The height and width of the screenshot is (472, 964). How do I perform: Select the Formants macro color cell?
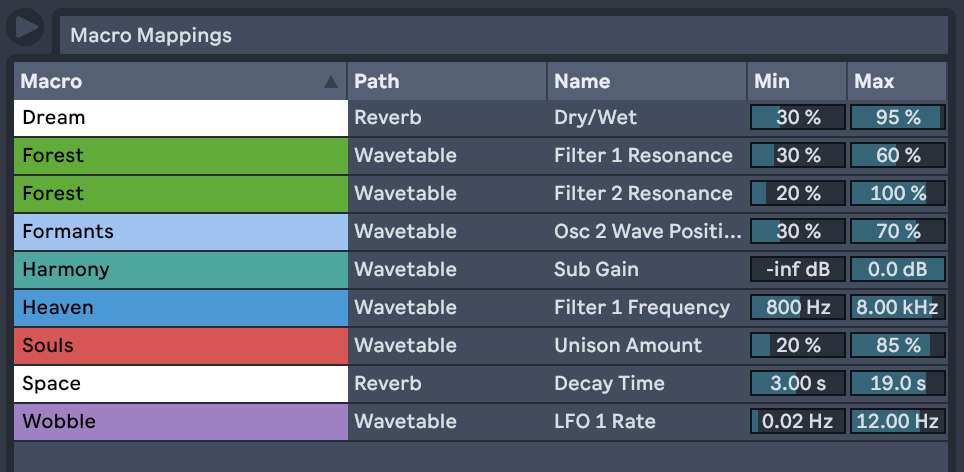(180, 232)
